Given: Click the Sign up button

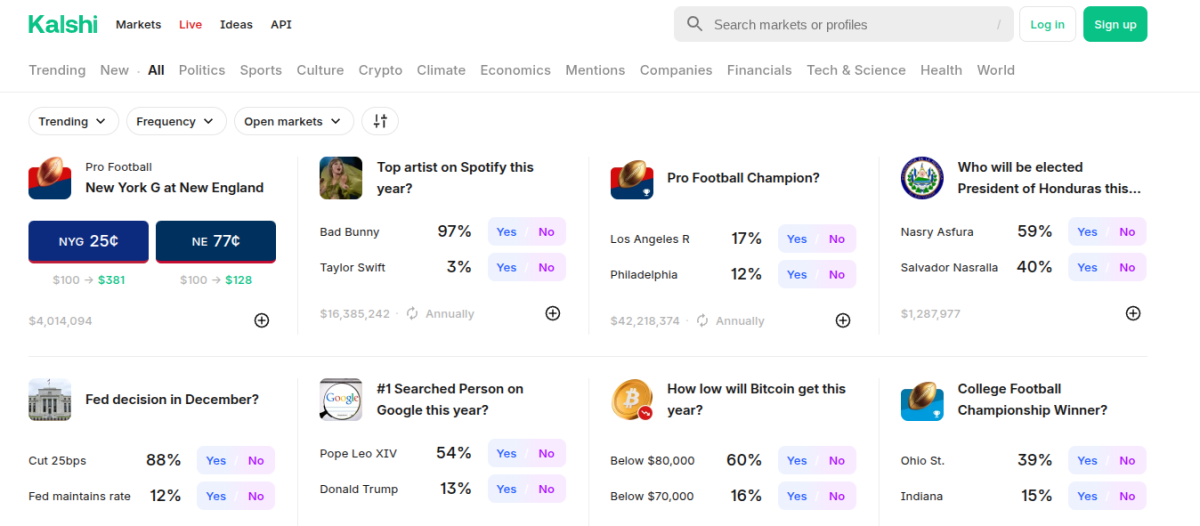Looking at the screenshot, I should (x=1115, y=24).
